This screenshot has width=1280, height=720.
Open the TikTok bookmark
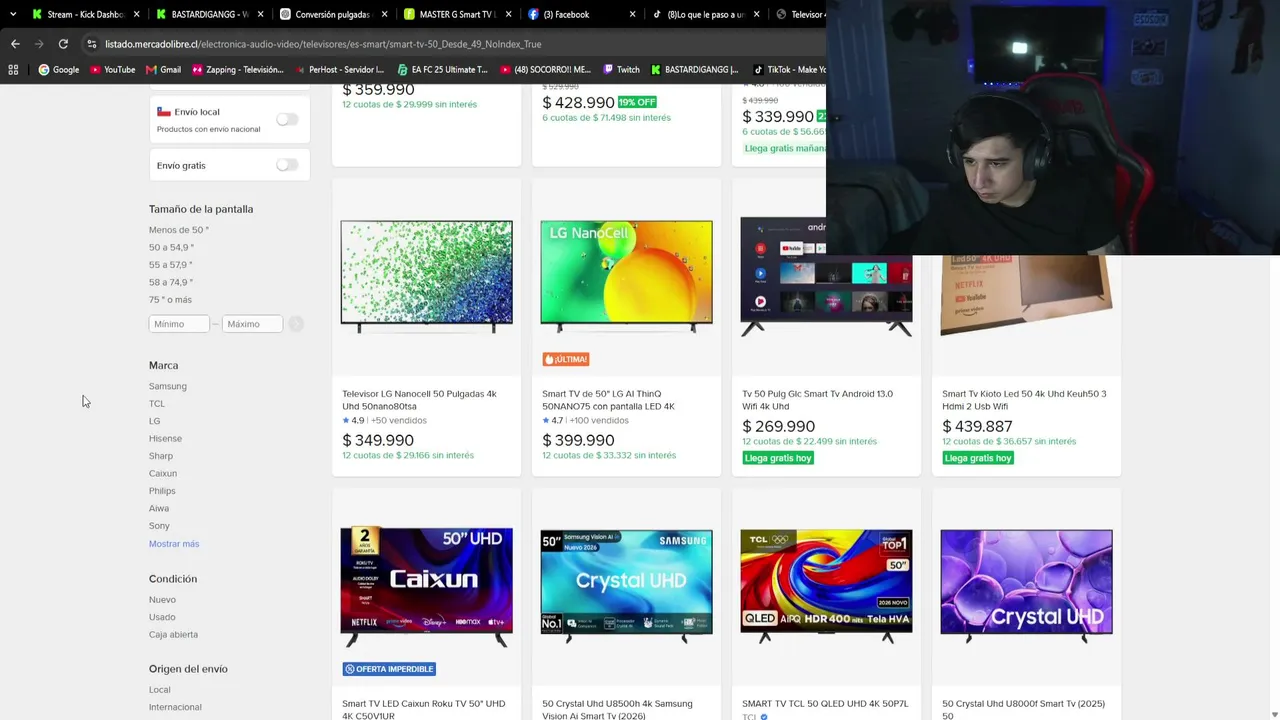[x=788, y=70]
